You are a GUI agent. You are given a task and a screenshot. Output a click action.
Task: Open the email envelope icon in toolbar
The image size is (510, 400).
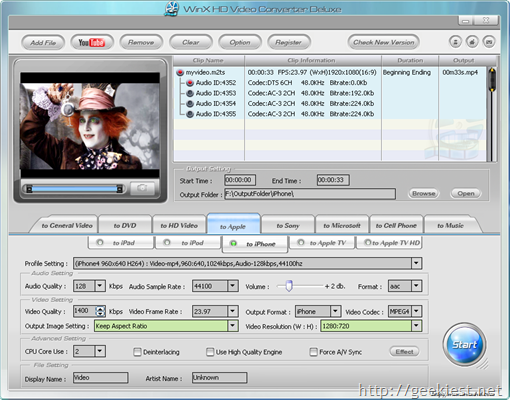pyautogui.click(x=489, y=42)
